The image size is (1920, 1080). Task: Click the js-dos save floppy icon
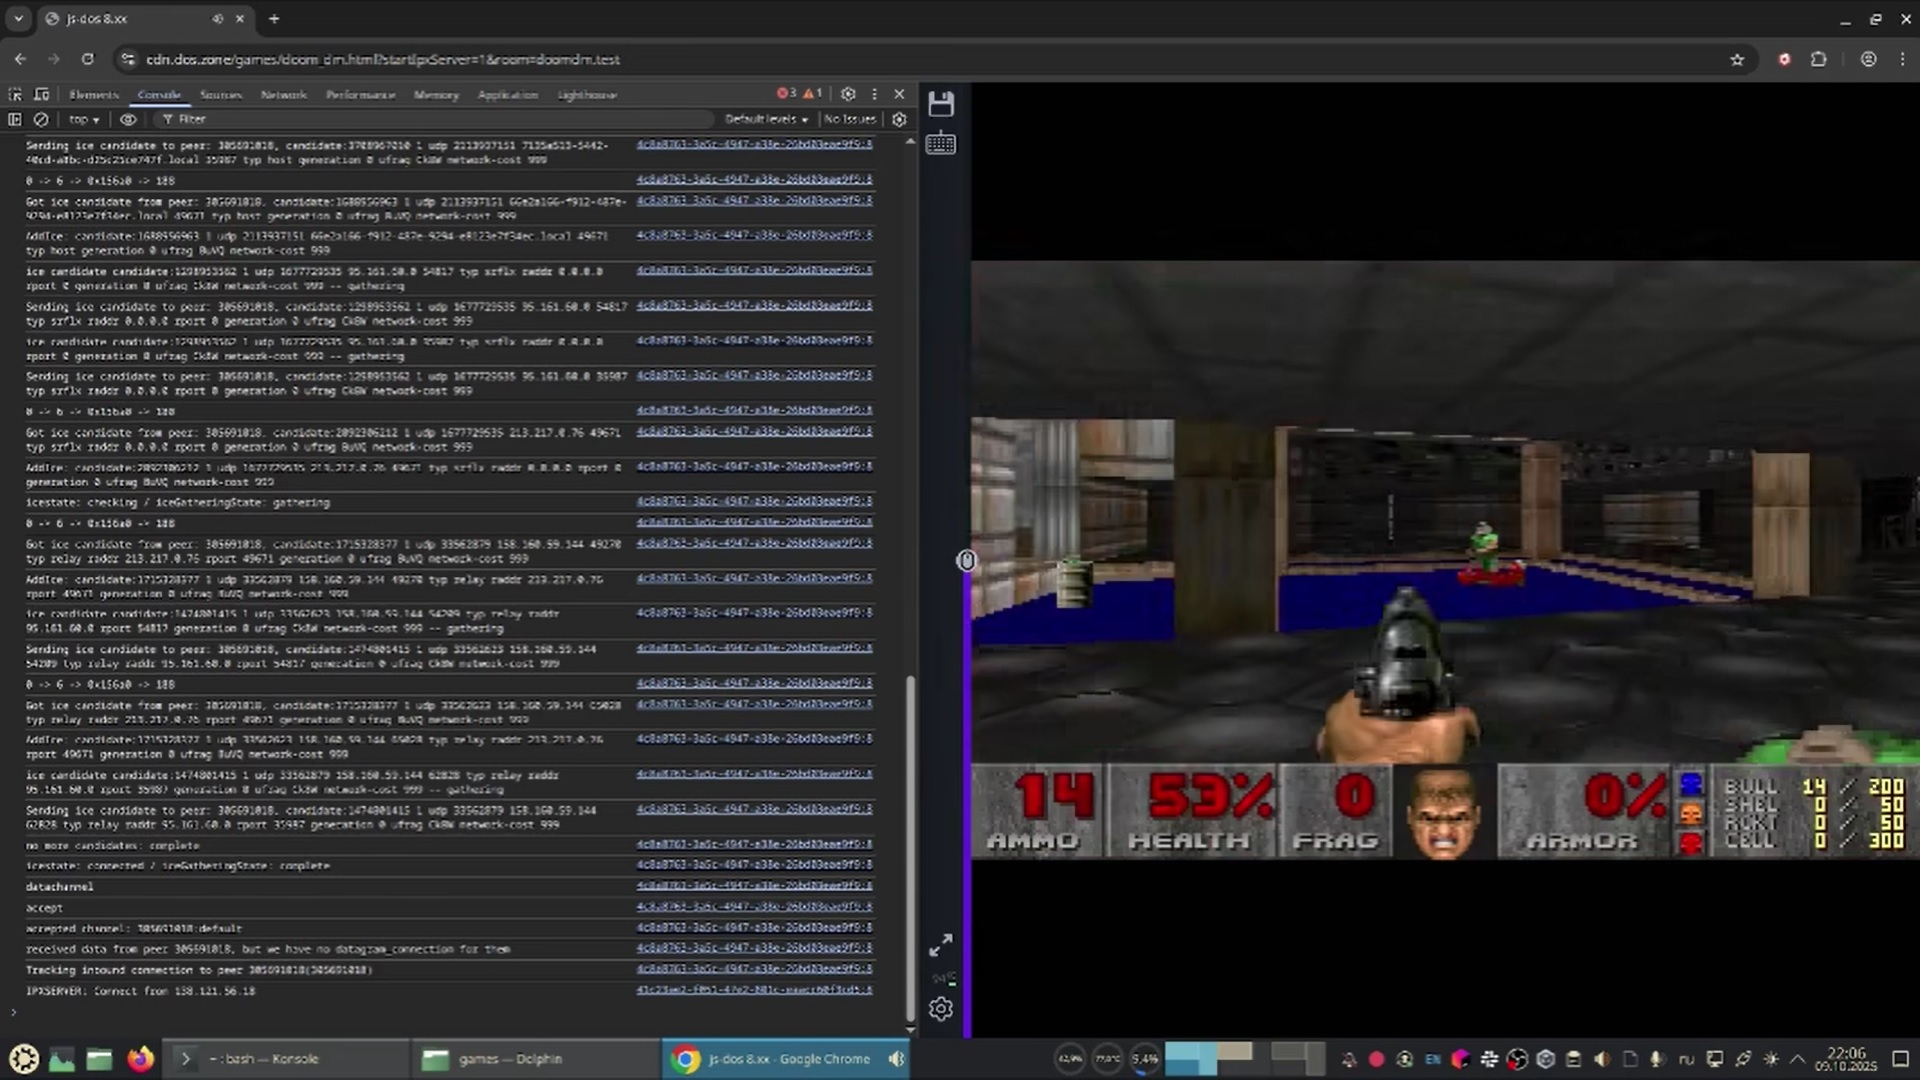[x=940, y=104]
